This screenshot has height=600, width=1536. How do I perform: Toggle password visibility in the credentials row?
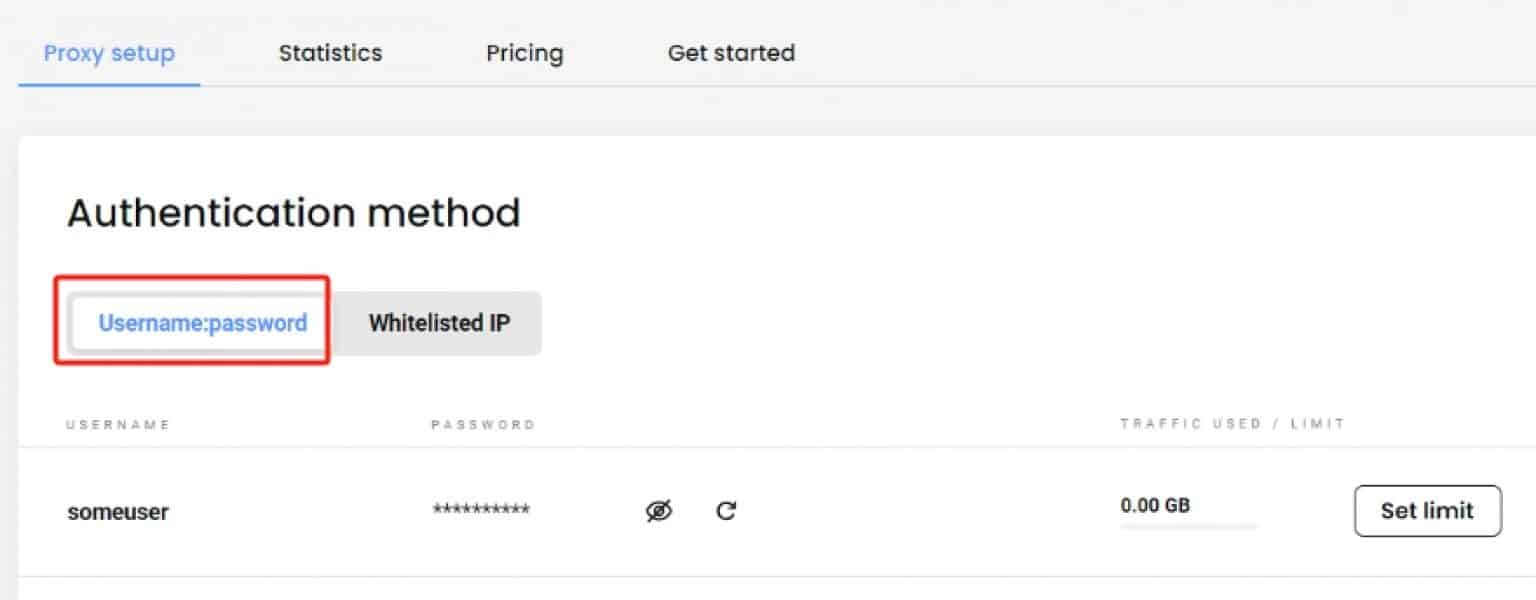659,511
